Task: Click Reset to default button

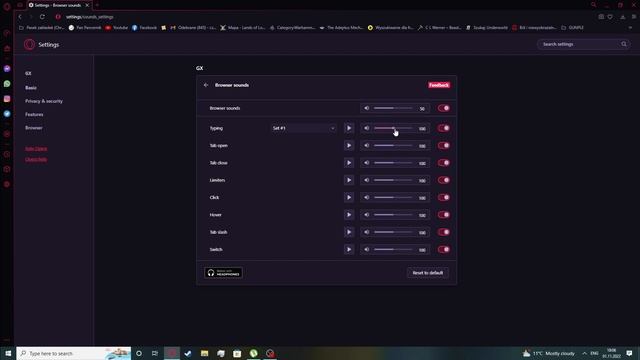Action: [x=427, y=273]
